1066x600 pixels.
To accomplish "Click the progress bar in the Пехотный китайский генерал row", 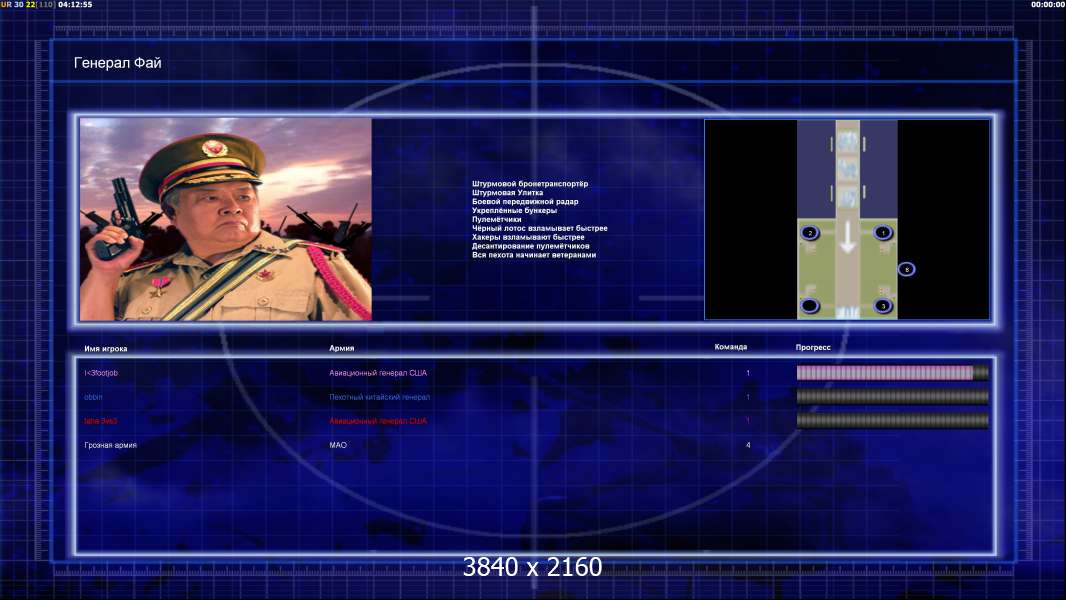I will pyautogui.click(x=893, y=397).
